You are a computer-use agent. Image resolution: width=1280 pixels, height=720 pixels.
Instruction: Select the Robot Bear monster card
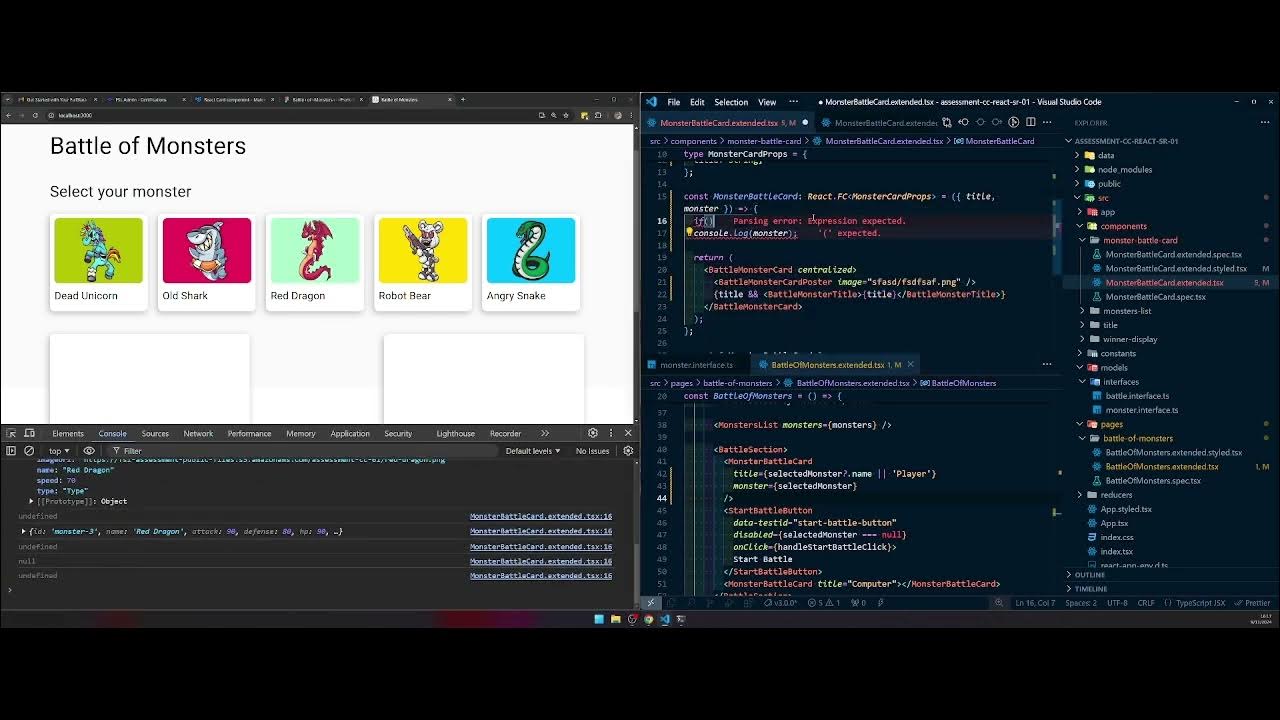coord(422,261)
